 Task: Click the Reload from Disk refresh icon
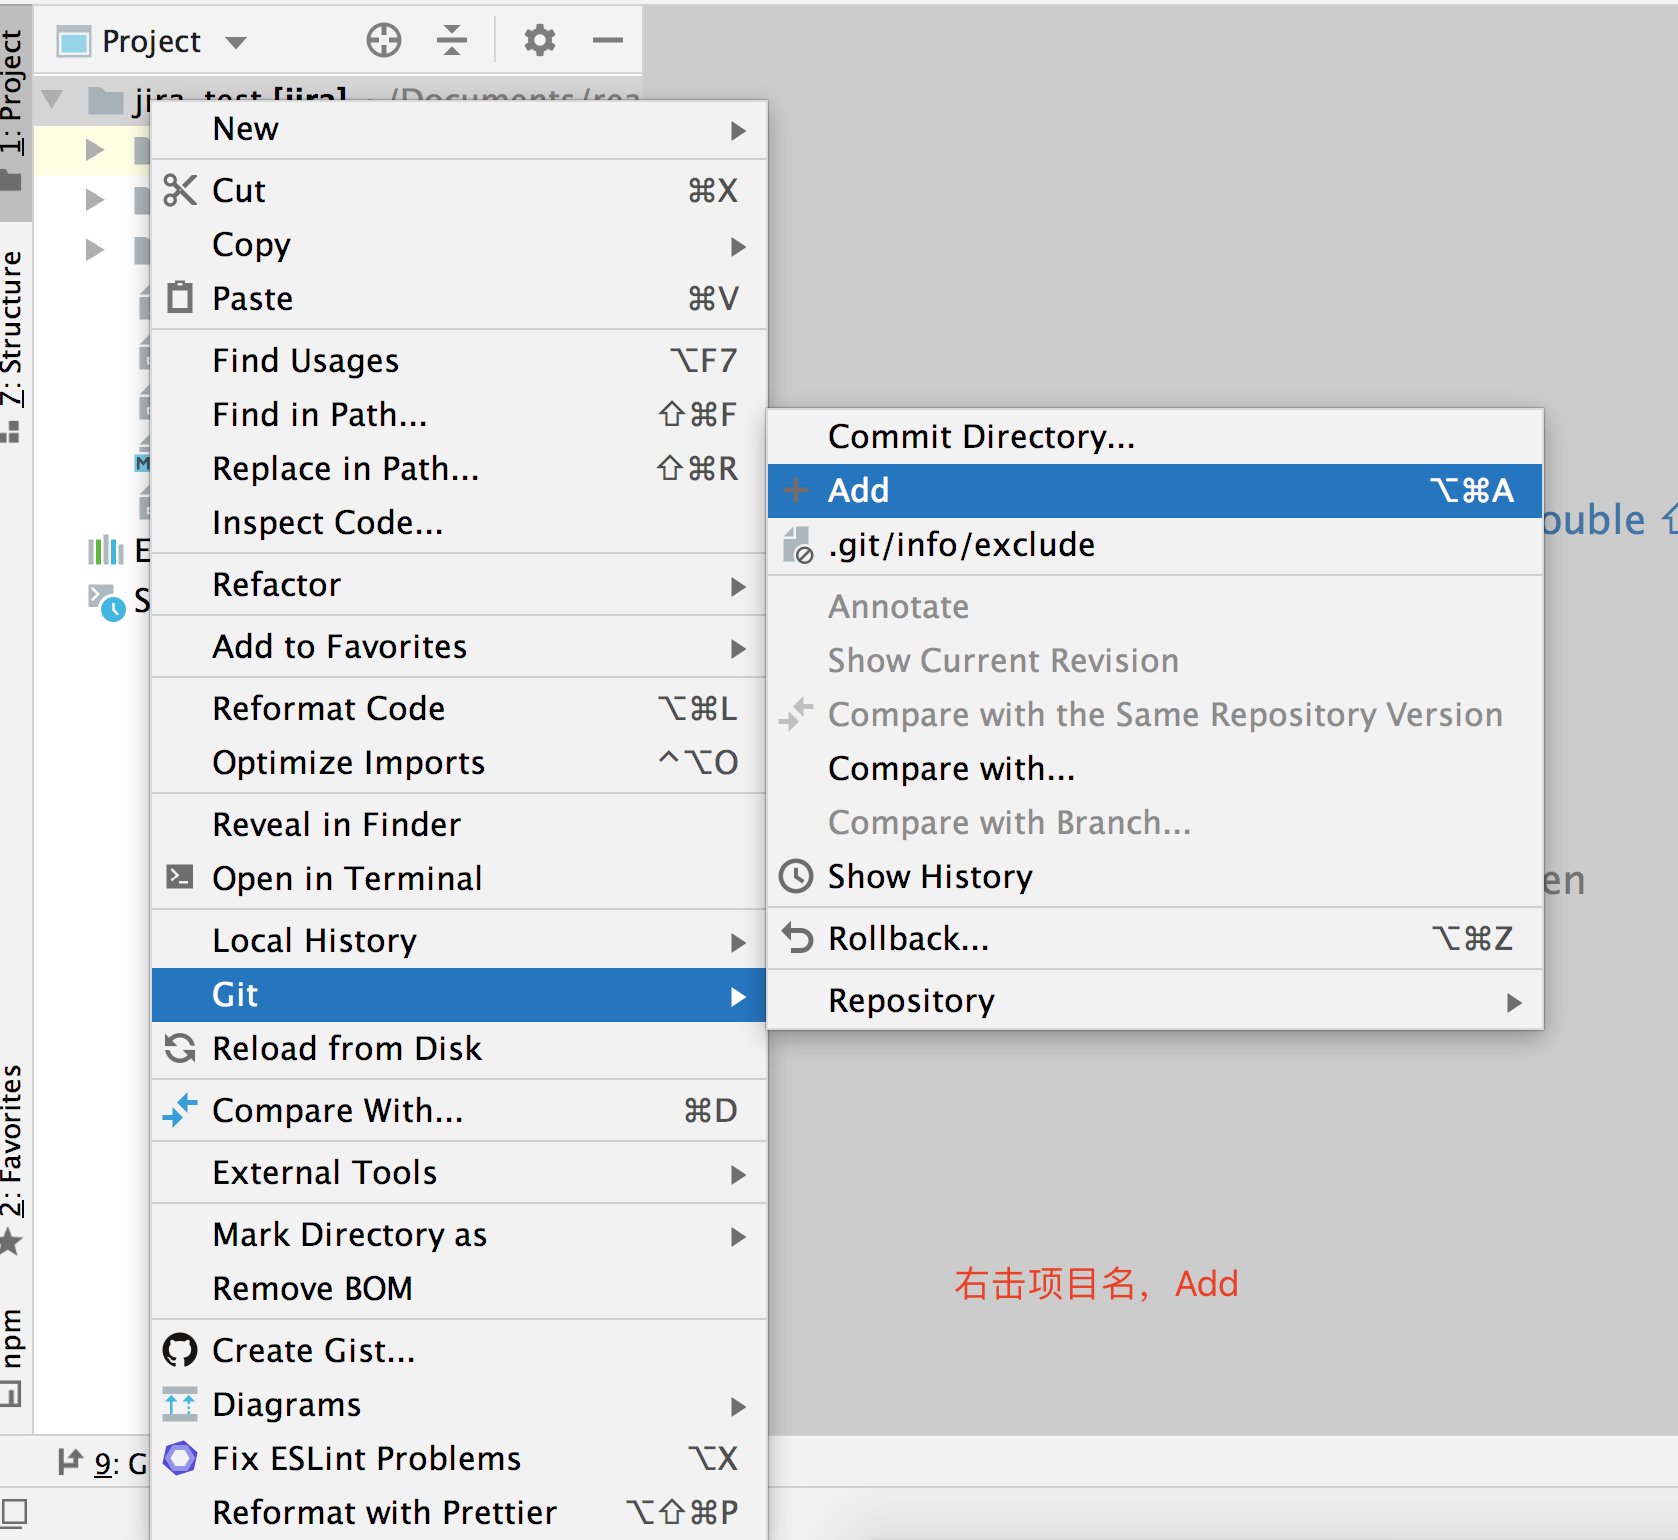point(180,1048)
